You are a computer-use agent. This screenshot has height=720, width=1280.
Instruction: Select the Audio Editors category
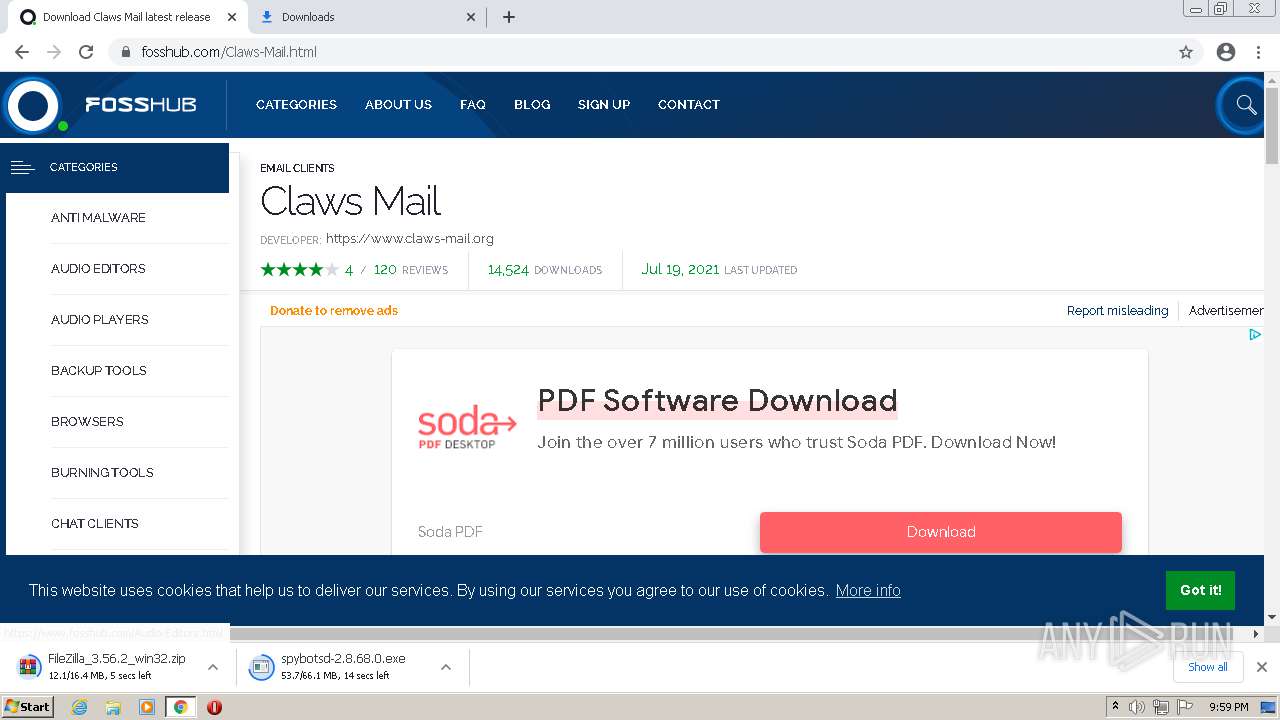98,268
